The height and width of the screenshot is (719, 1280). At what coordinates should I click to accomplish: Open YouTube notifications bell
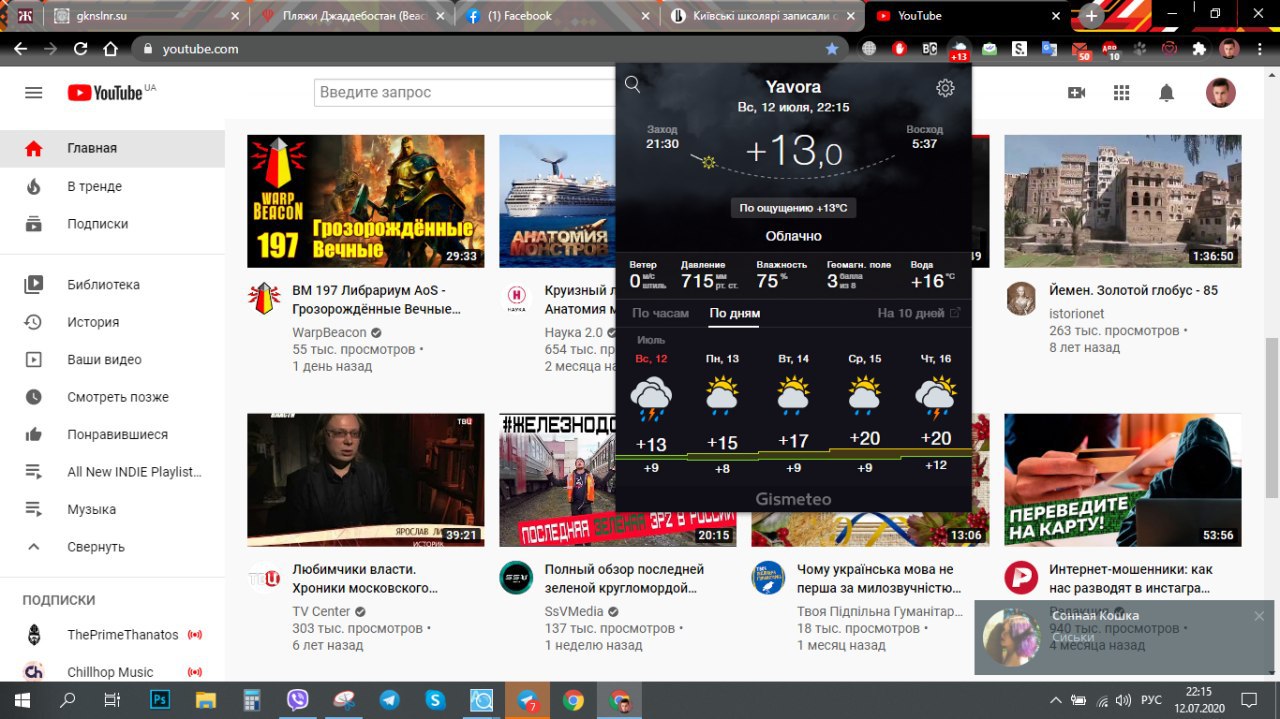(x=1166, y=92)
